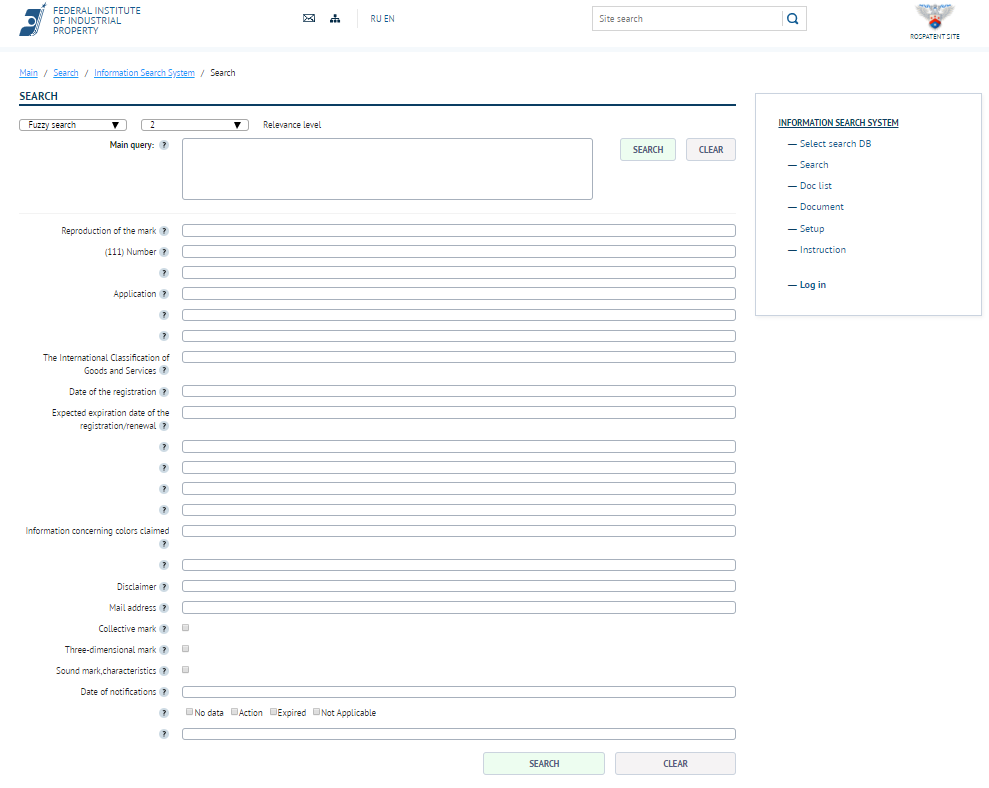Screen dimensions: 989x788
Task: Focus the Date of the registration field
Action: click(x=459, y=391)
